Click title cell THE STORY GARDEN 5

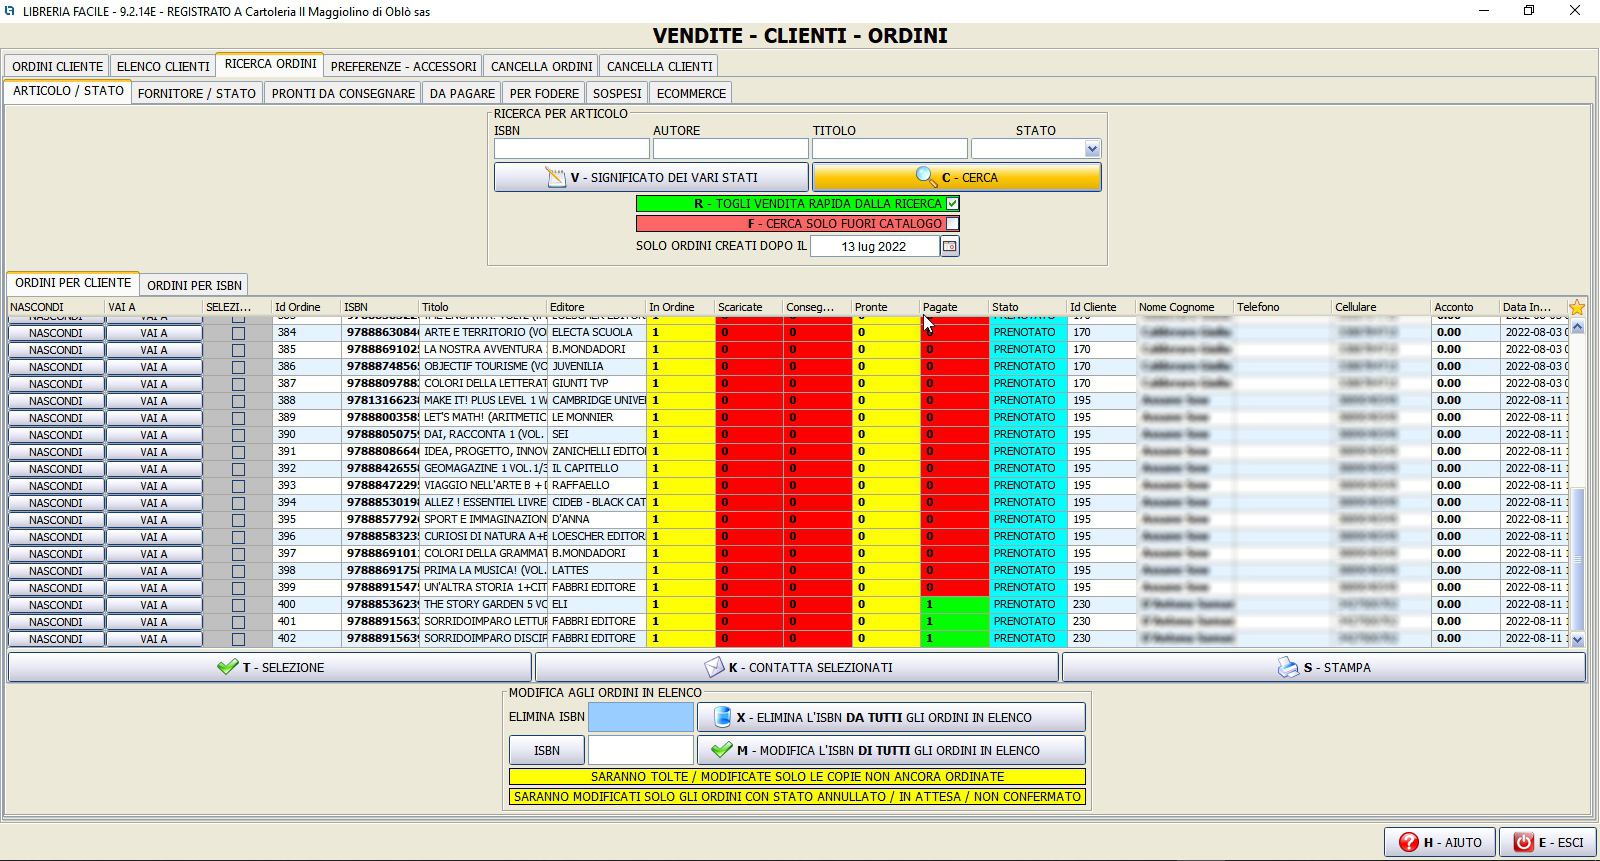coord(484,604)
